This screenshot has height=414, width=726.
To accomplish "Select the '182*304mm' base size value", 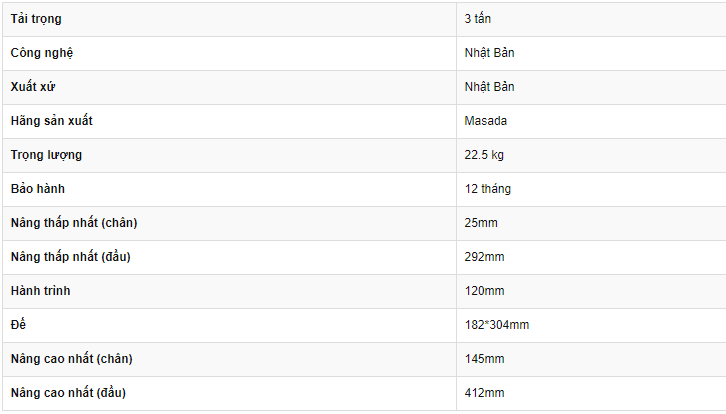I will point(496,325).
